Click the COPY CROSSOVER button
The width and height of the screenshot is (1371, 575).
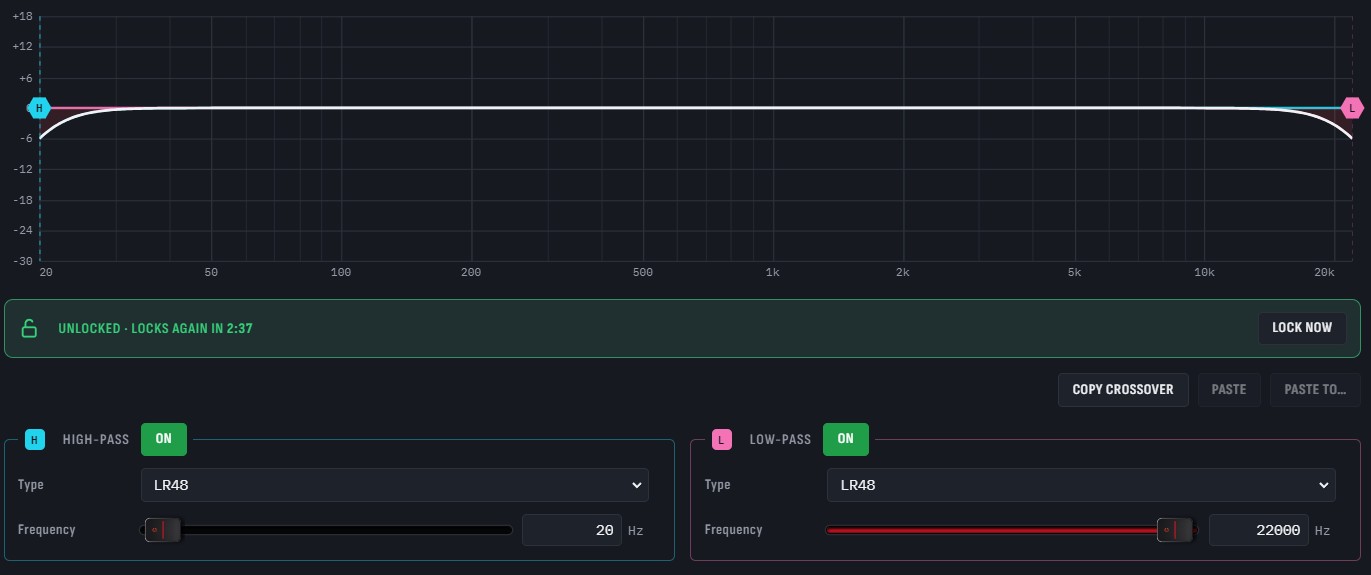[1123, 389]
